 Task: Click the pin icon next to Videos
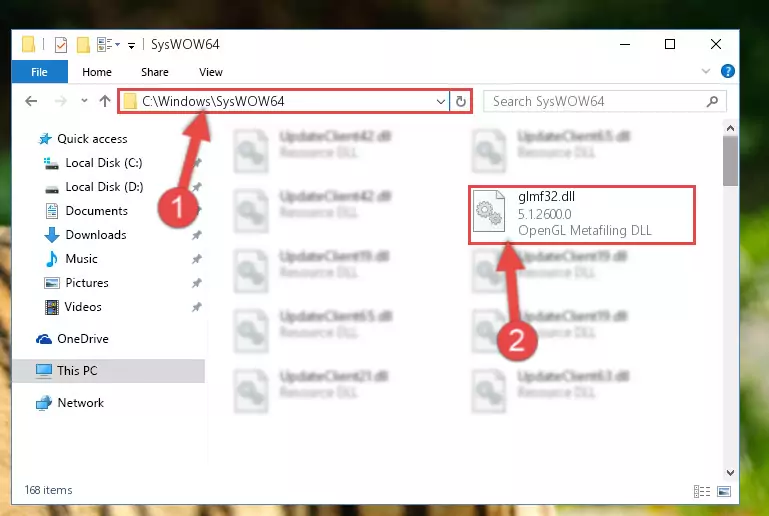[x=196, y=307]
